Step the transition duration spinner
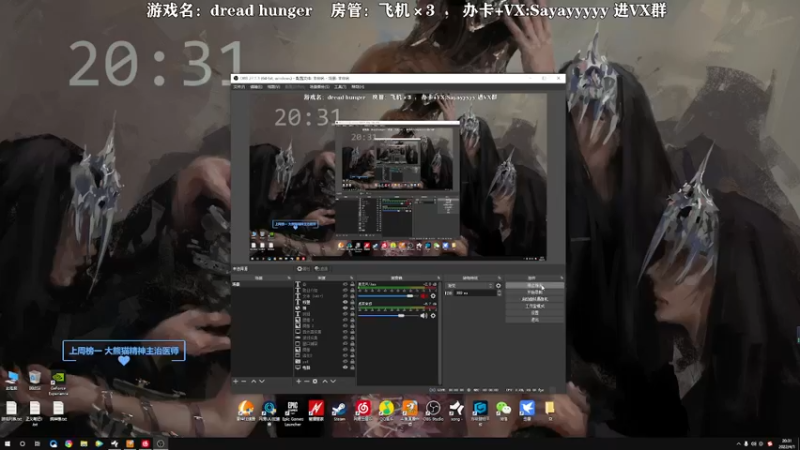 [499, 293]
